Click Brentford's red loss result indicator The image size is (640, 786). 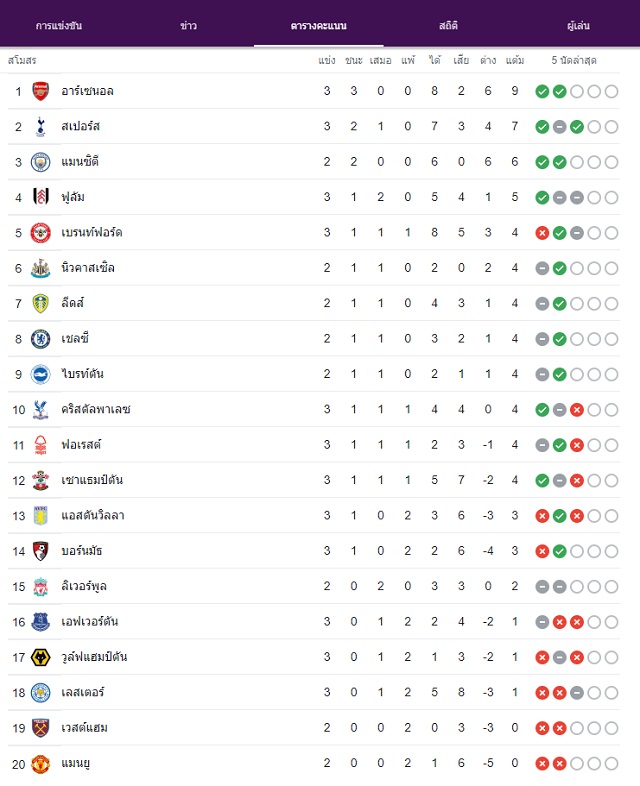click(x=542, y=233)
